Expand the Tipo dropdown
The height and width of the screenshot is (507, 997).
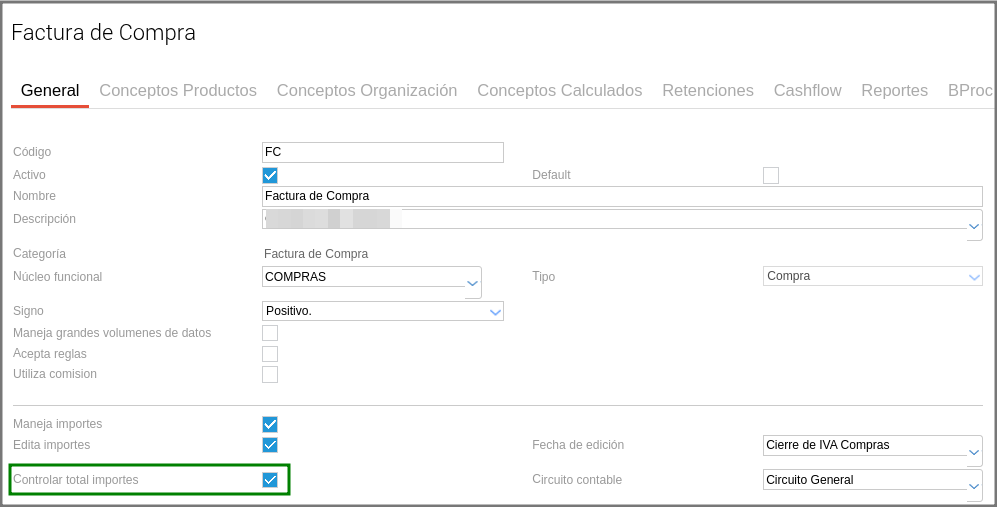pyautogui.click(x=974, y=277)
